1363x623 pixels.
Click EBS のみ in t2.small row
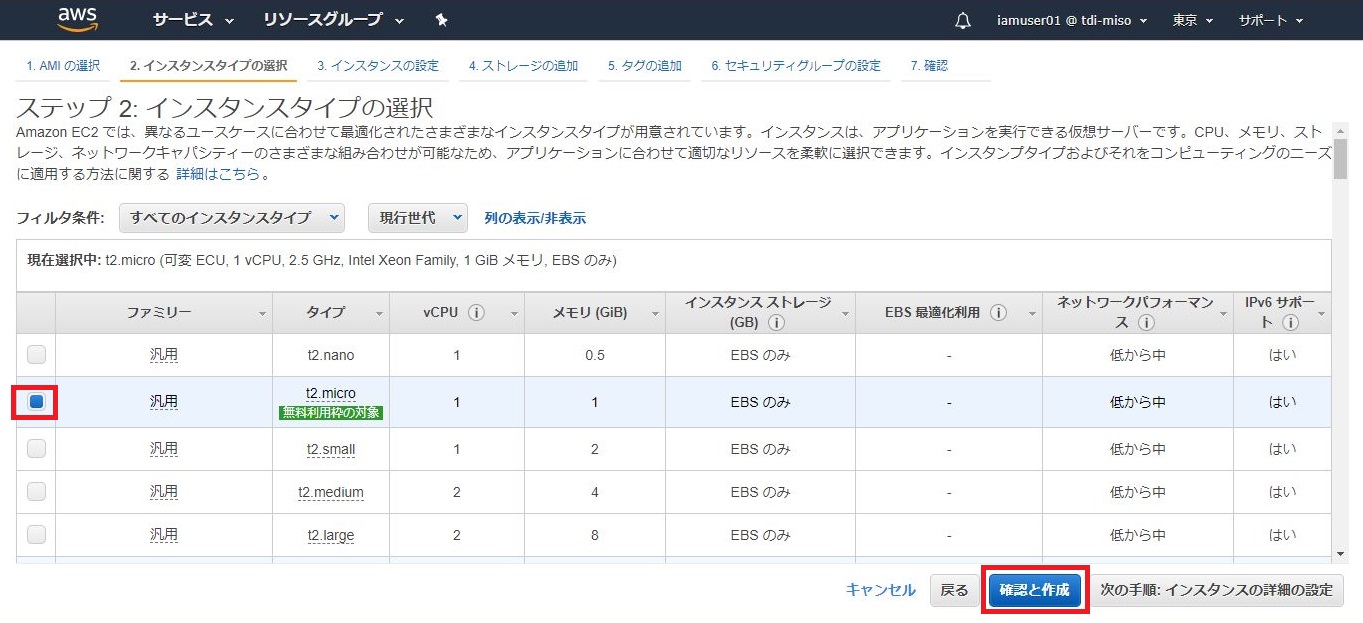[x=760, y=449]
